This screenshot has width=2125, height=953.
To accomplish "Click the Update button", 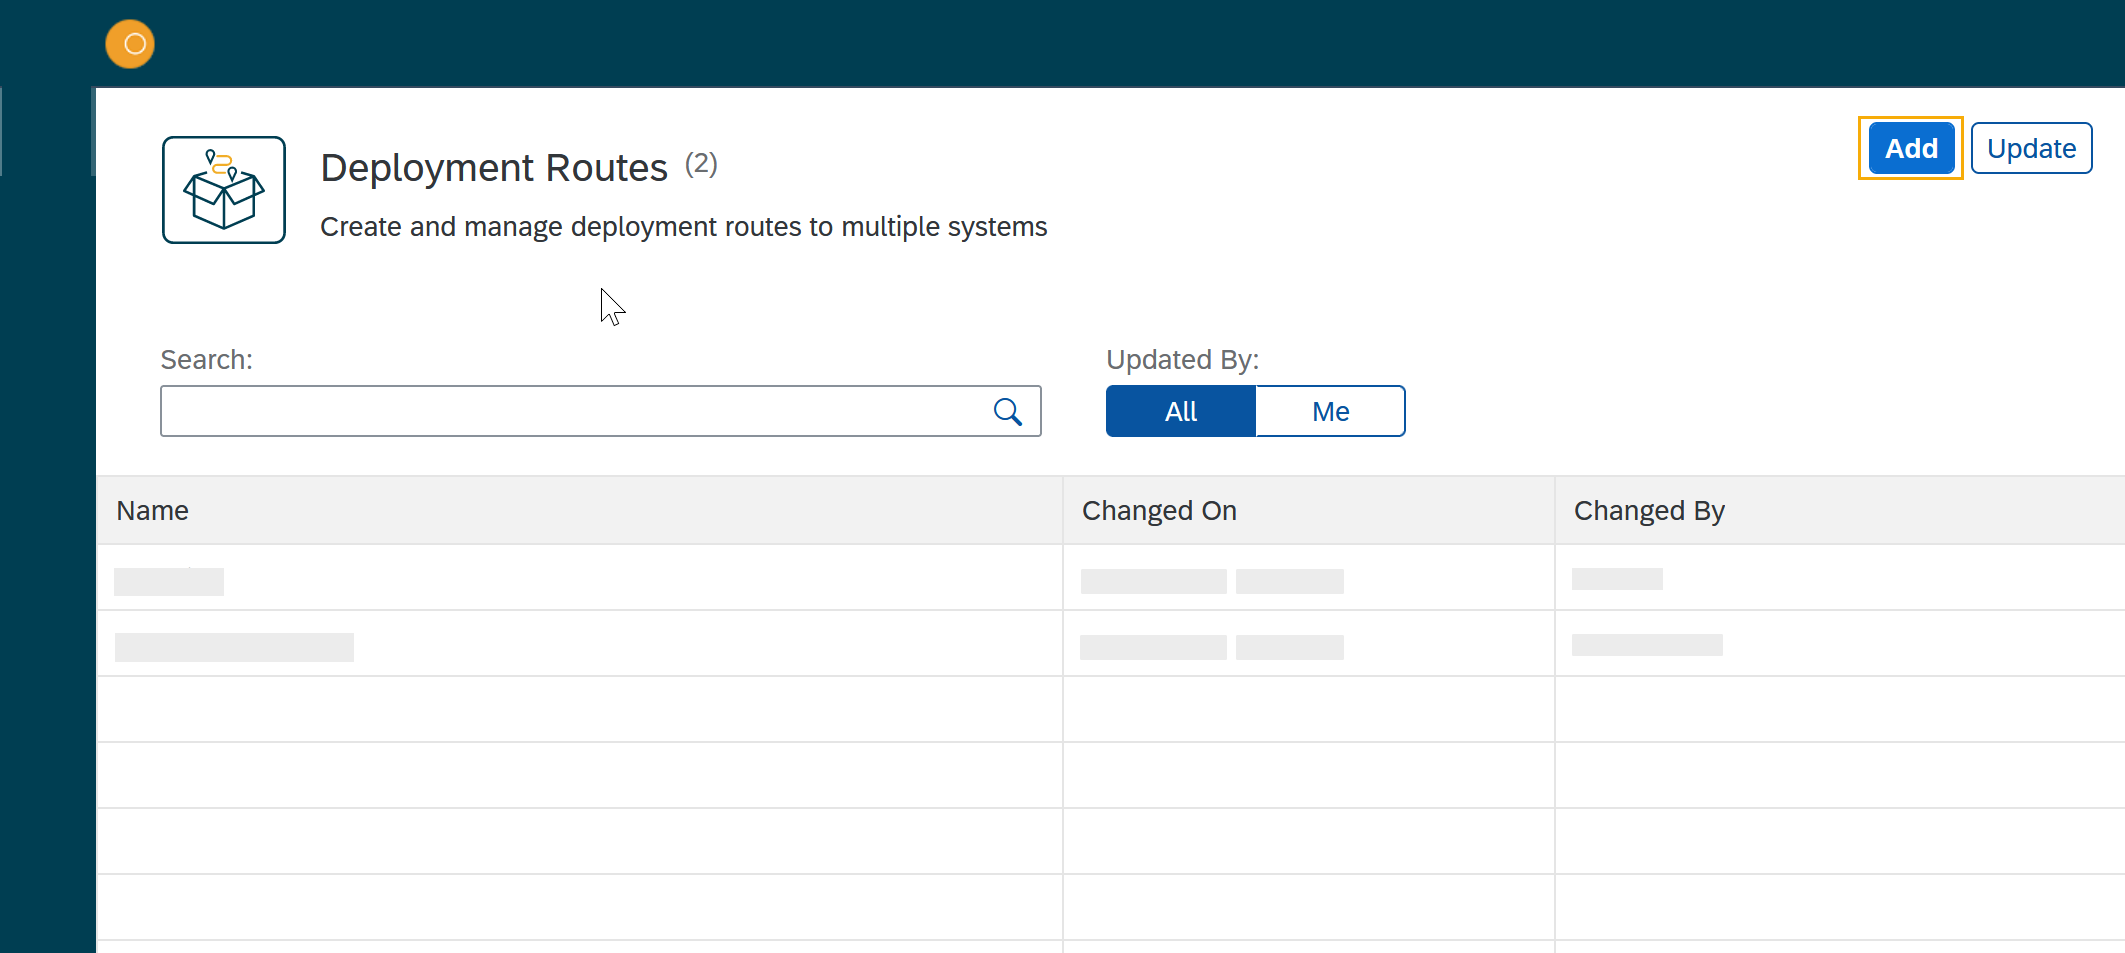I will [x=2031, y=148].
